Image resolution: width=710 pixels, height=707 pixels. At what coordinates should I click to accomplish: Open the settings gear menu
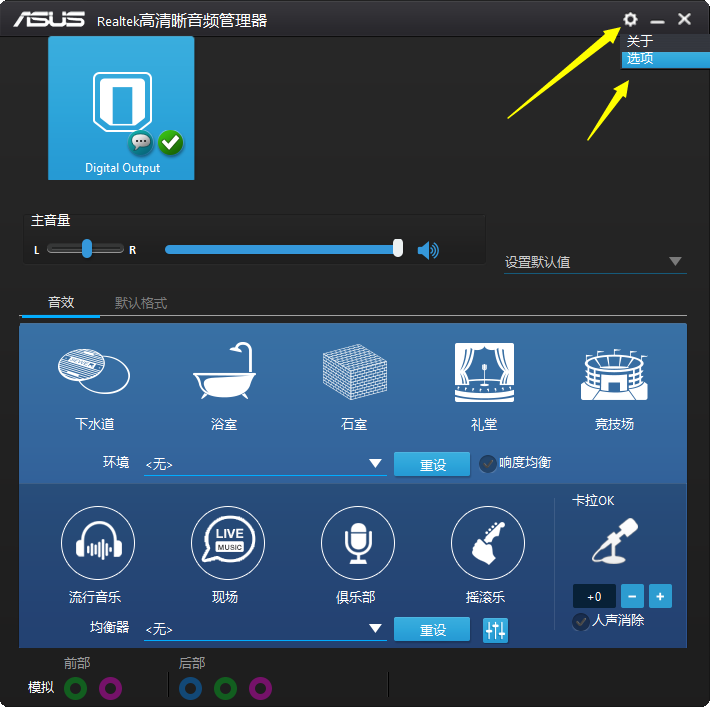click(x=630, y=19)
